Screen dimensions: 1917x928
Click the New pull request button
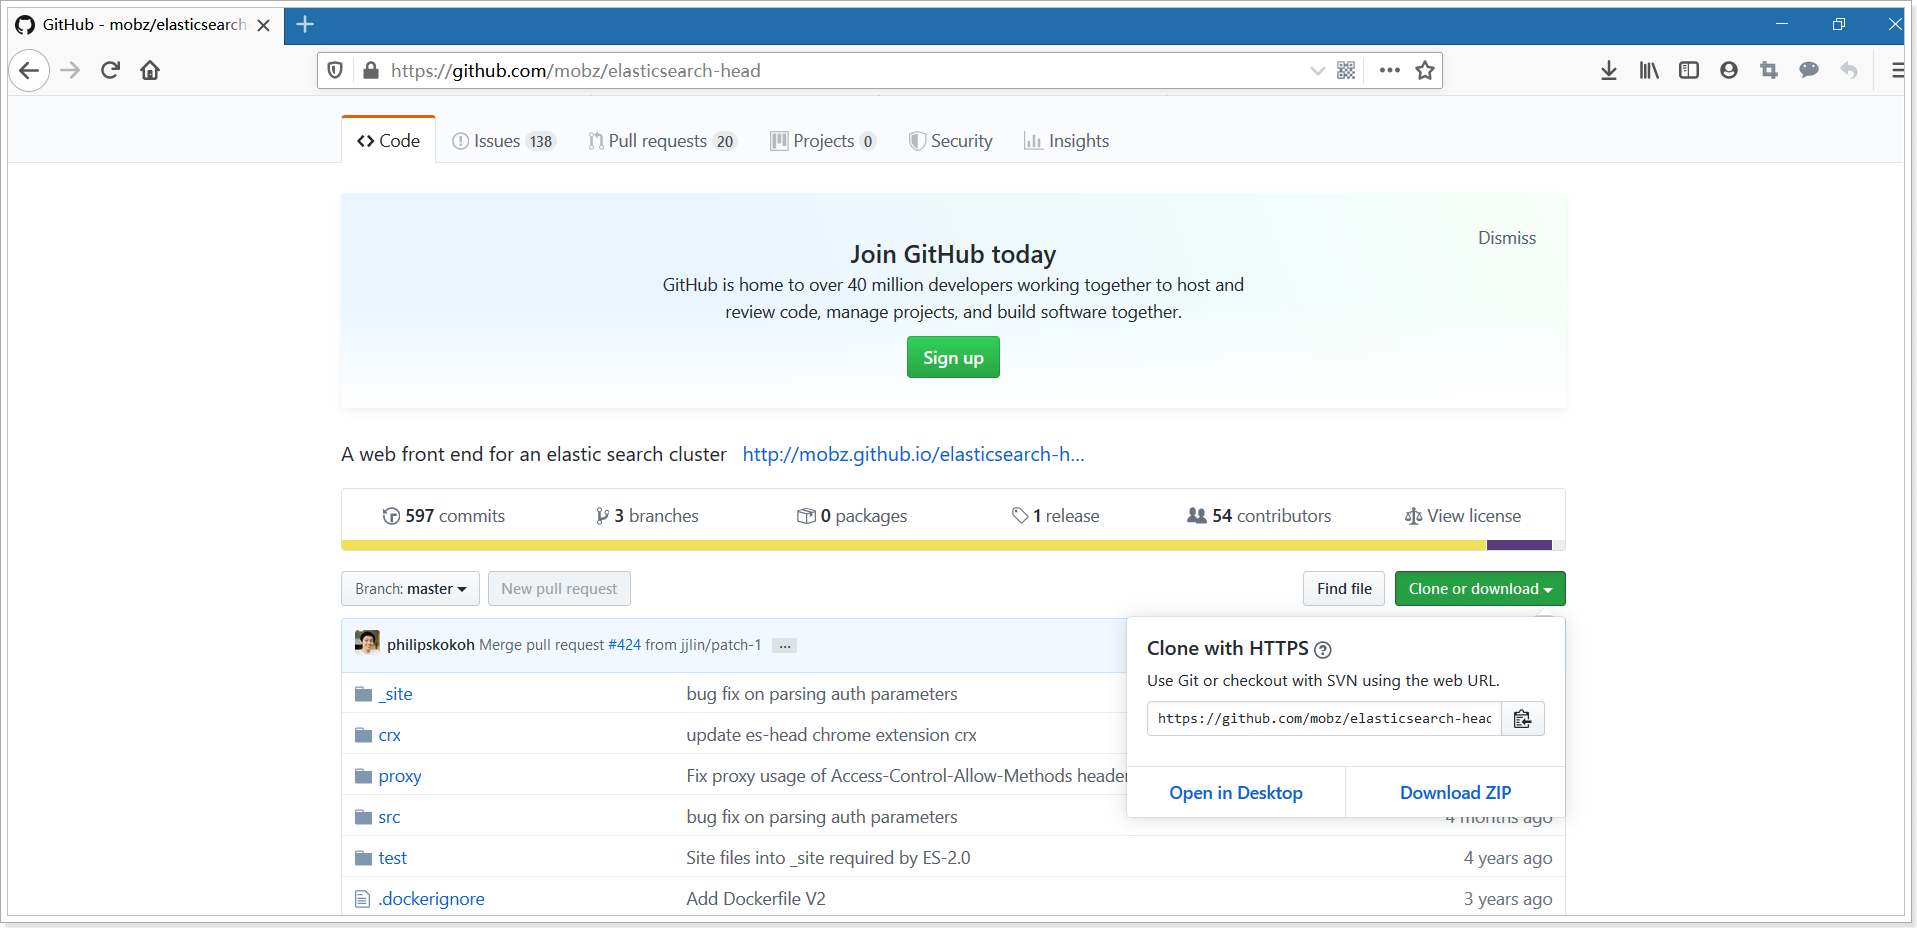559,589
